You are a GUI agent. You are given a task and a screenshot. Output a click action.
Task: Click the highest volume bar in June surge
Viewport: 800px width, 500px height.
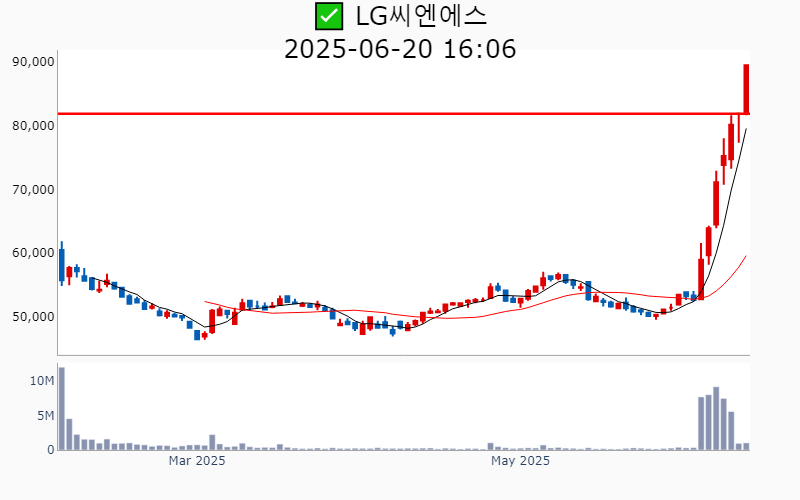tap(716, 418)
